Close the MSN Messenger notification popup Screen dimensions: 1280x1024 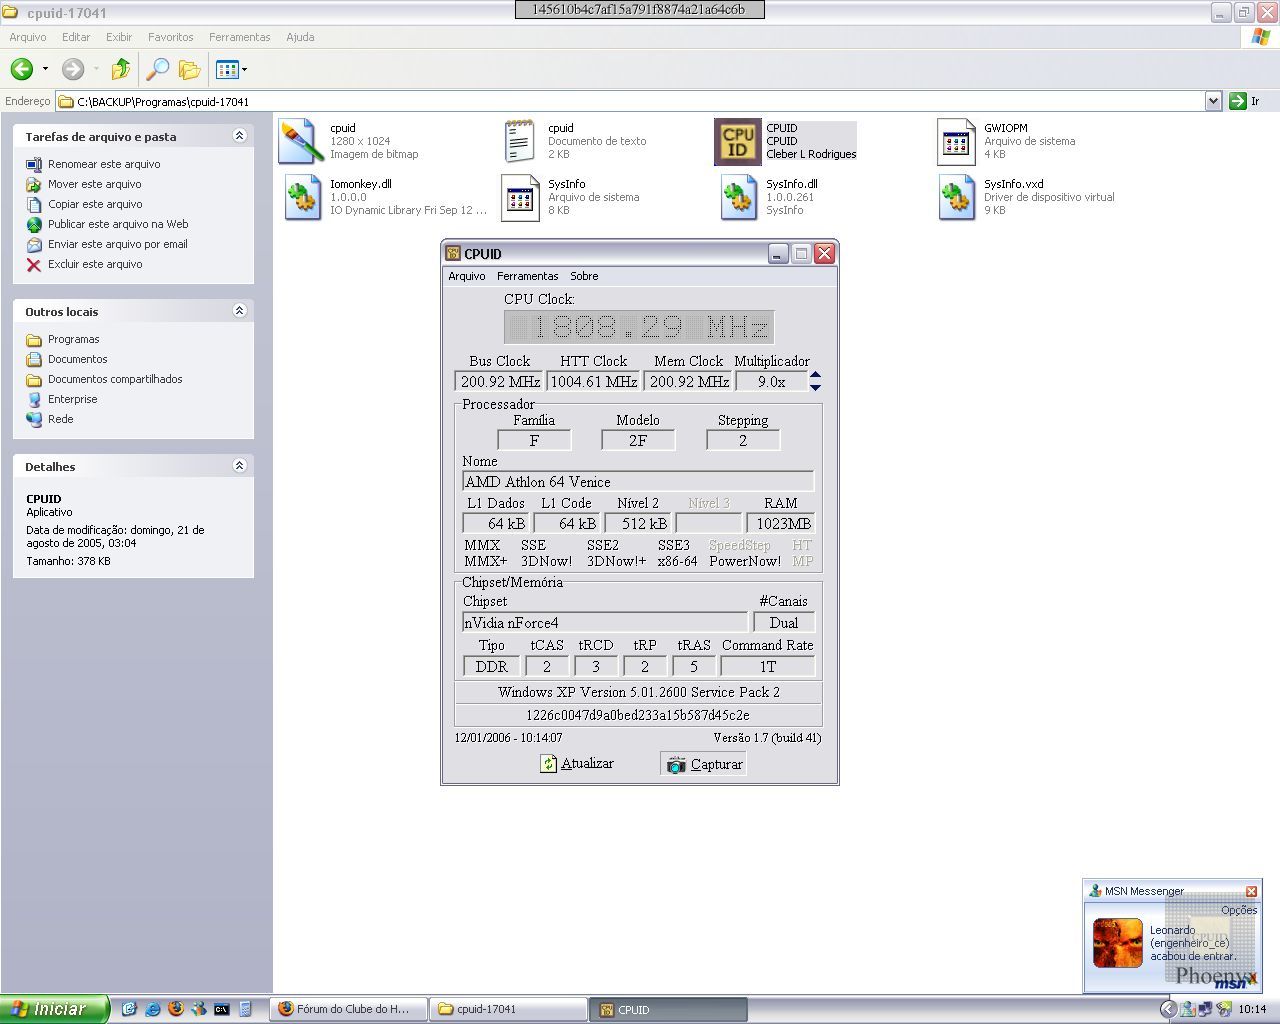(x=1251, y=891)
